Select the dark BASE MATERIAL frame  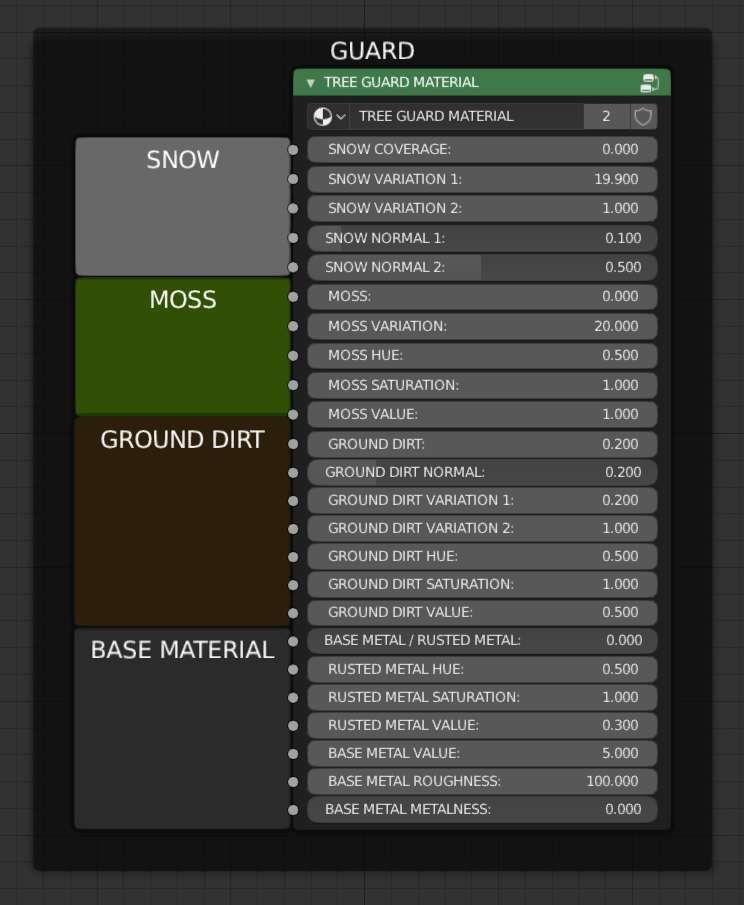tap(182, 729)
